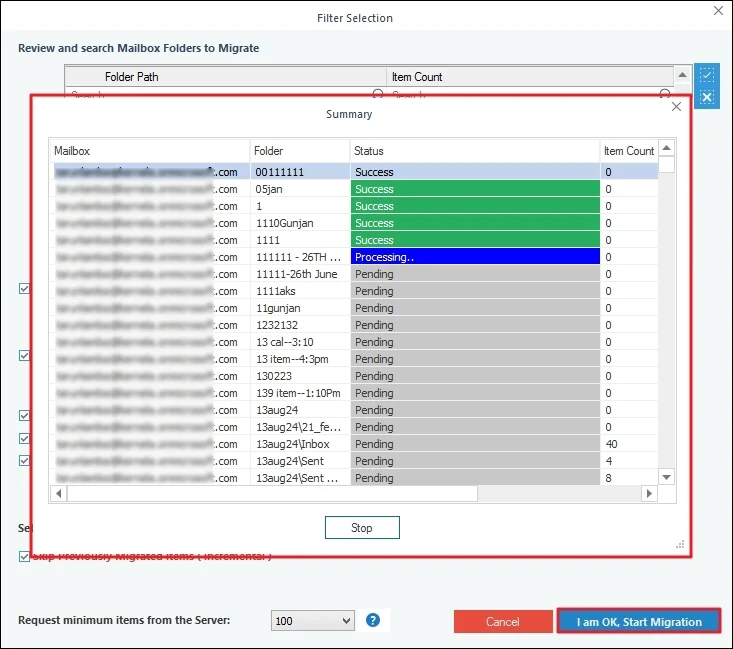This screenshot has width=733, height=649.
Task: Select the 139 item--1:10Pm folder cell
Action: (300, 393)
